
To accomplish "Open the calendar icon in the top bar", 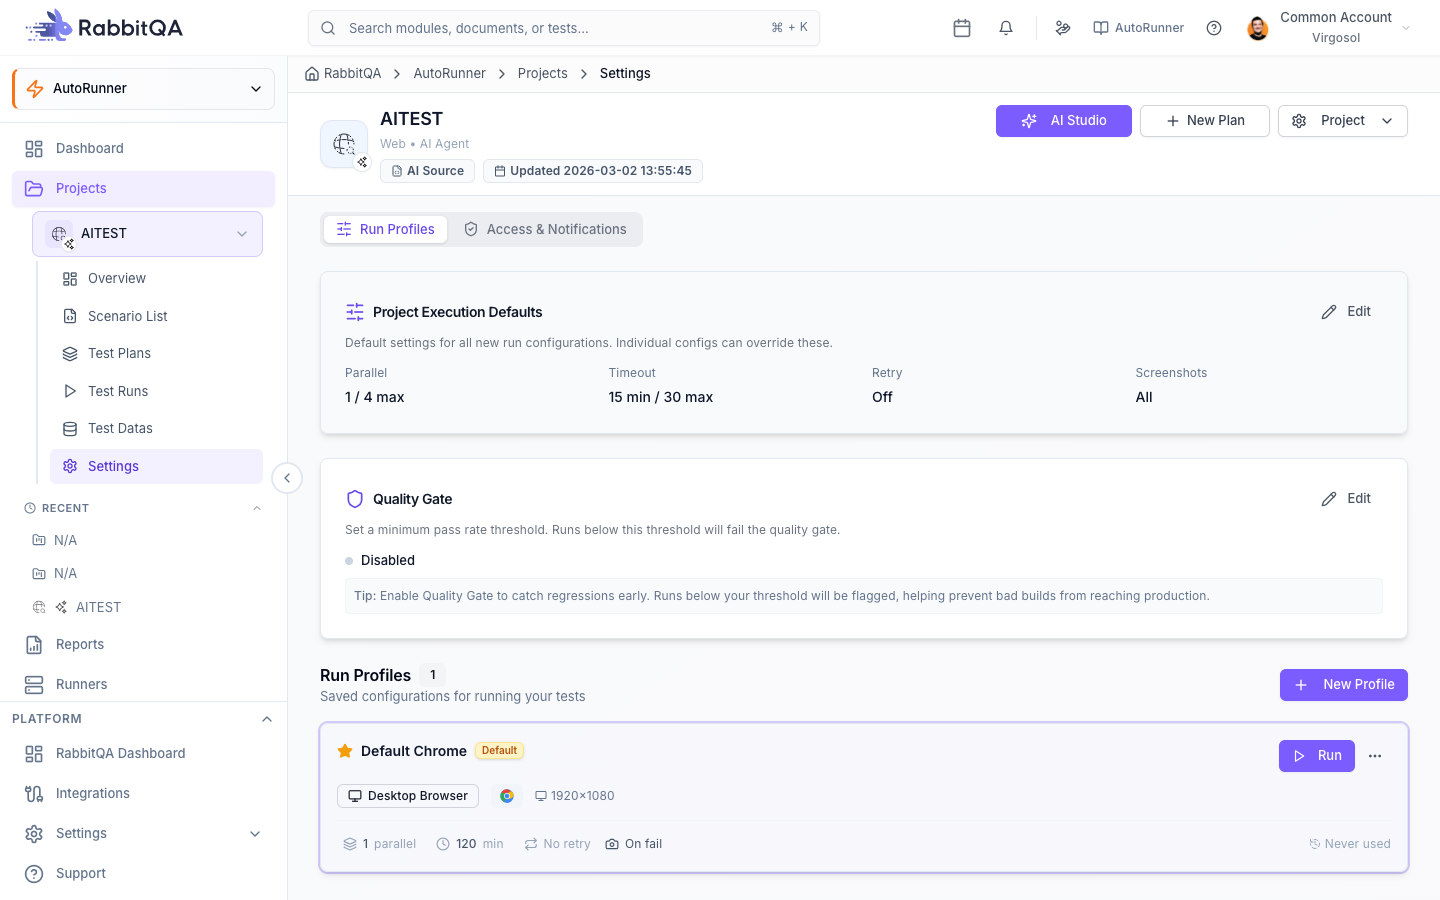I will click(x=962, y=28).
